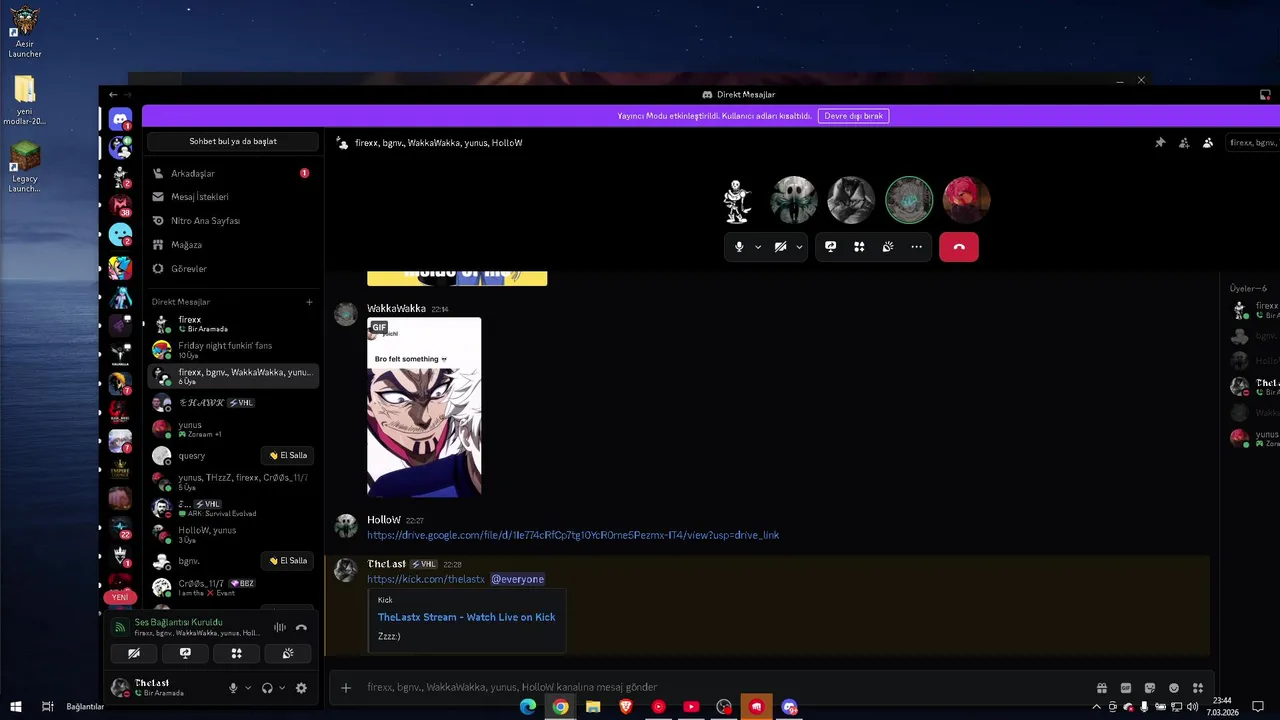Open yunus Zoream direct message

coord(231,429)
